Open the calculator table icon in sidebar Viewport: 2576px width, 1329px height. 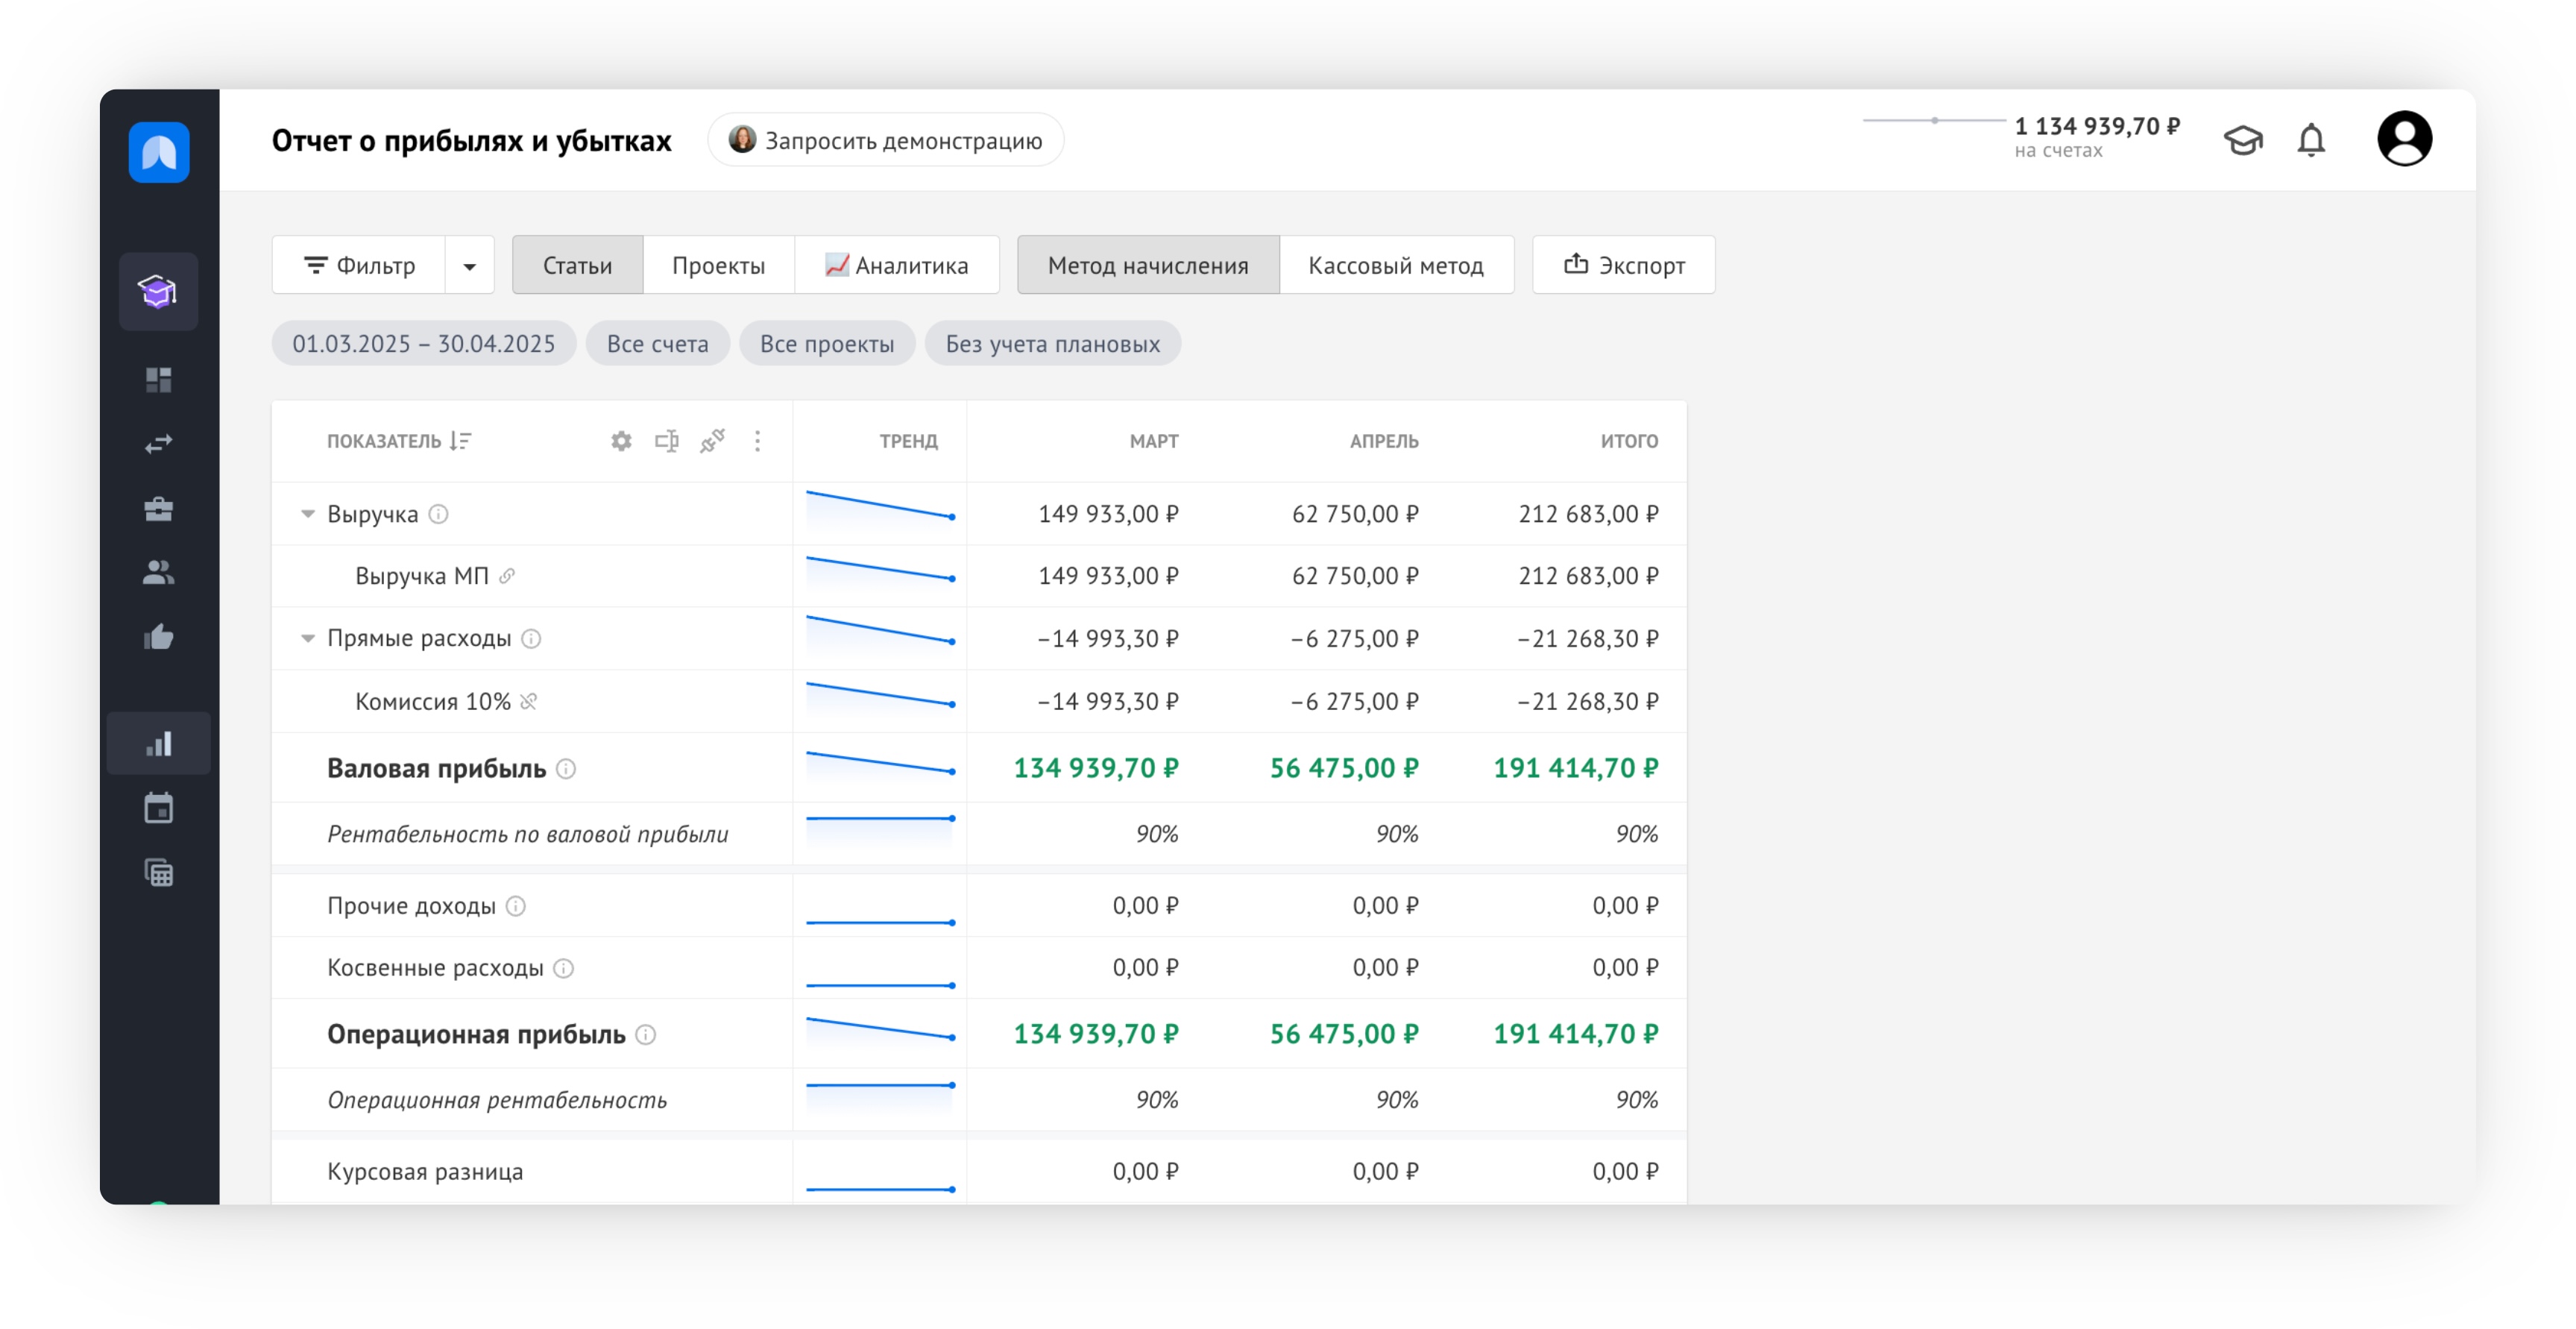tap(158, 873)
